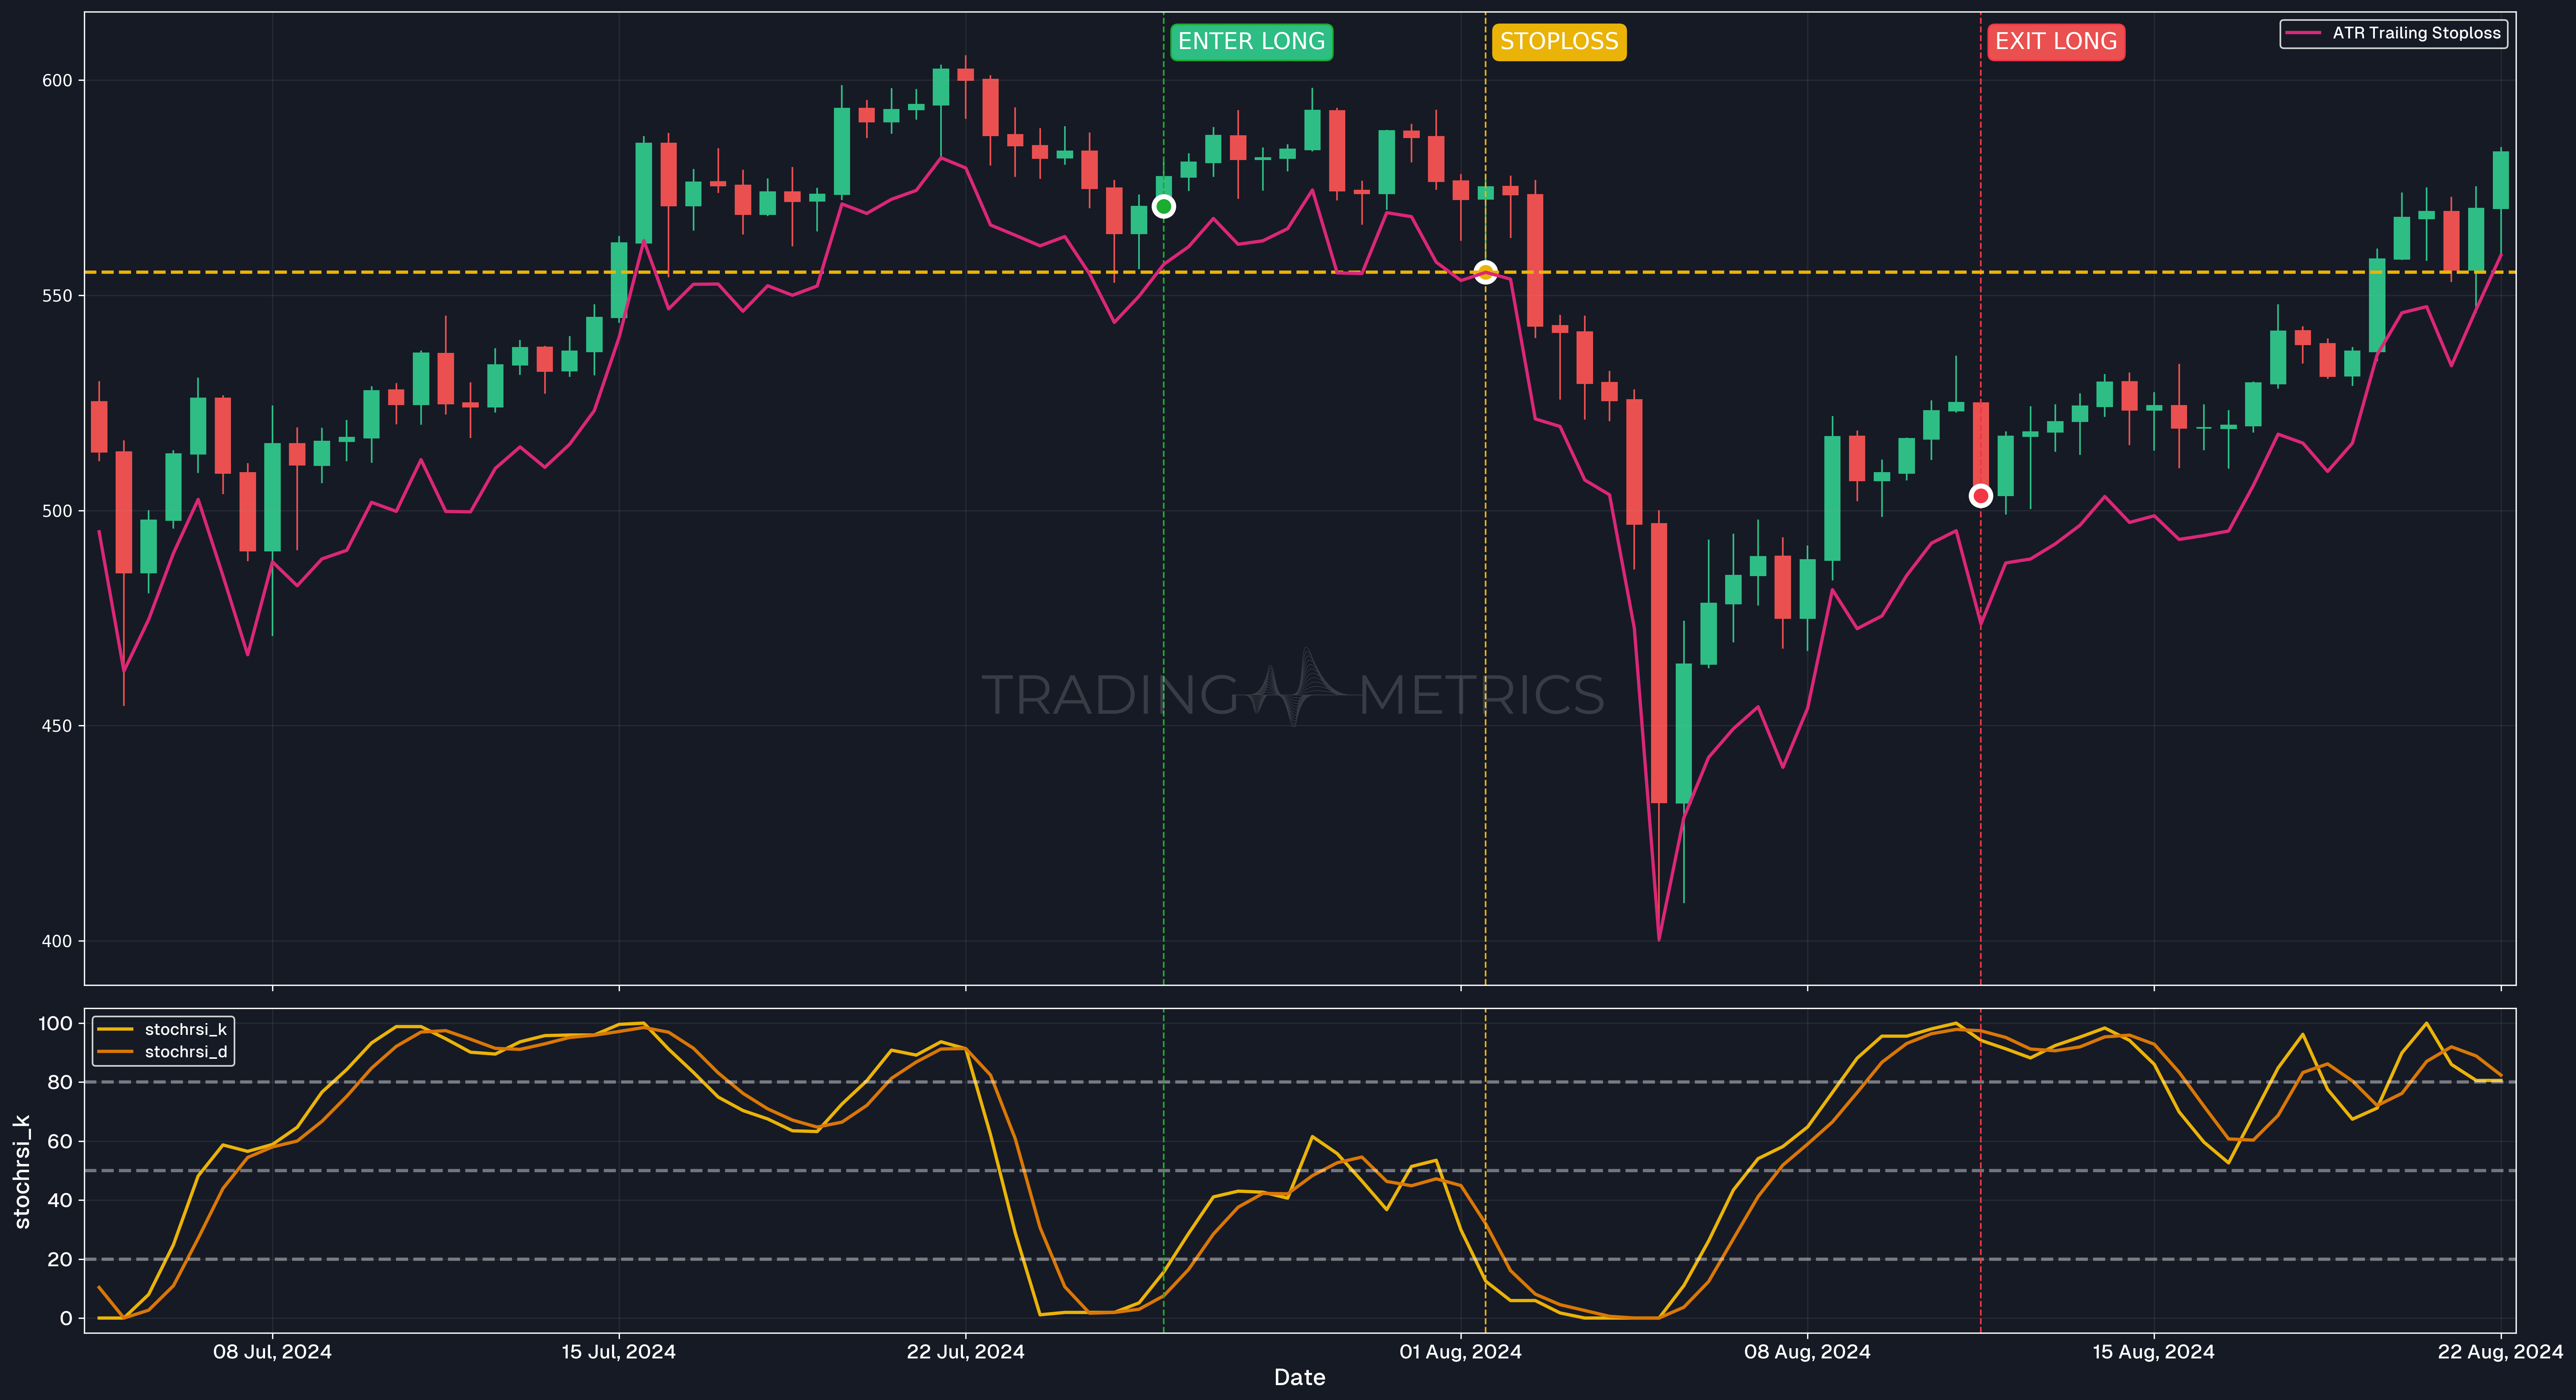Click the 08 Jul, 2024 date label
This screenshot has width=2576, height=1400.
click(x=272, y=1352)
